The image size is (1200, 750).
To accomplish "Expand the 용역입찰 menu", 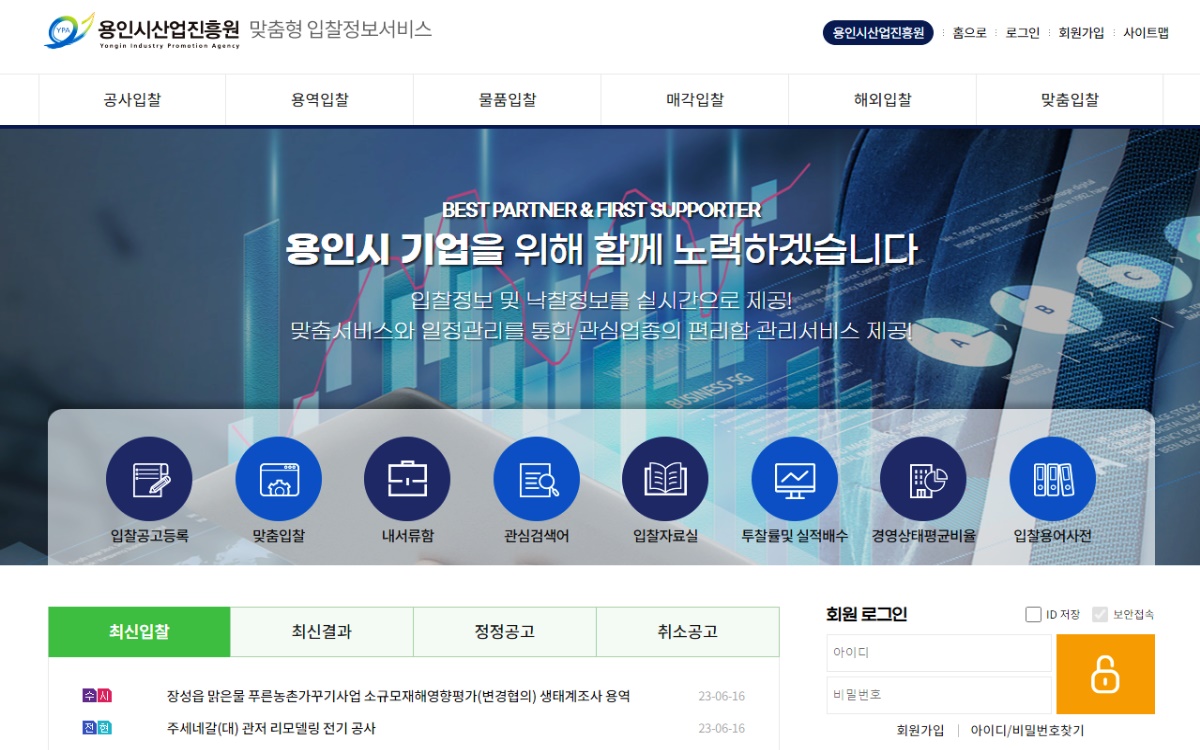I will pos(320,100).
